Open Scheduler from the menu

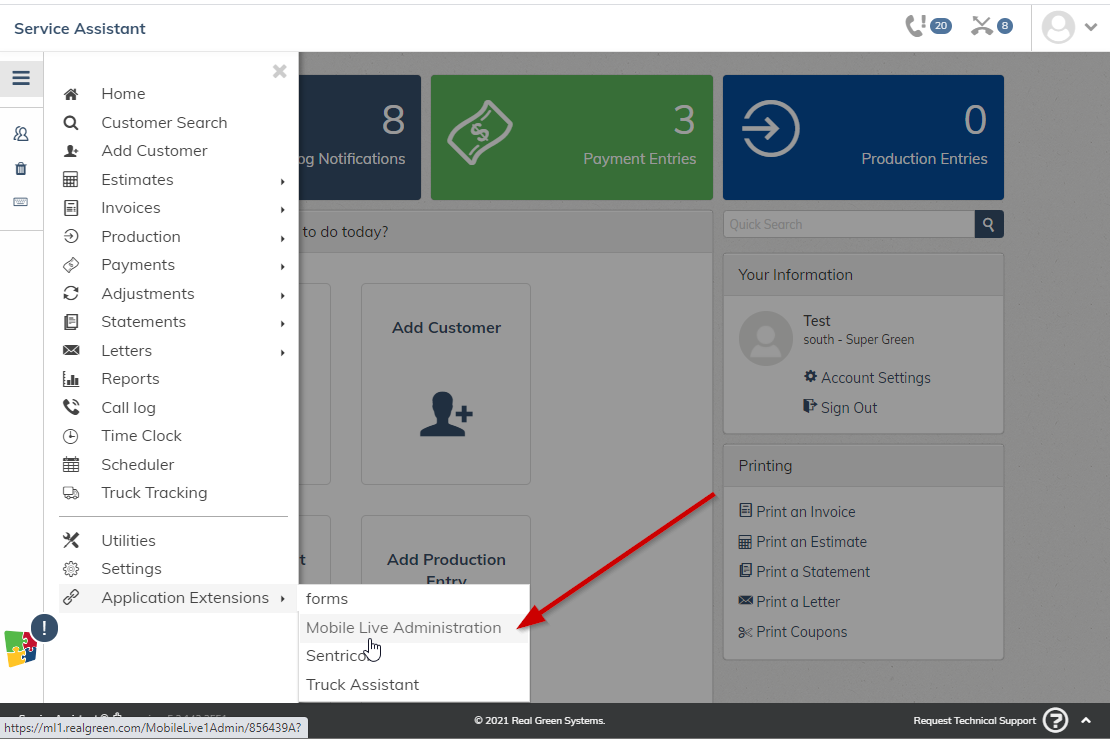[137, 465]
